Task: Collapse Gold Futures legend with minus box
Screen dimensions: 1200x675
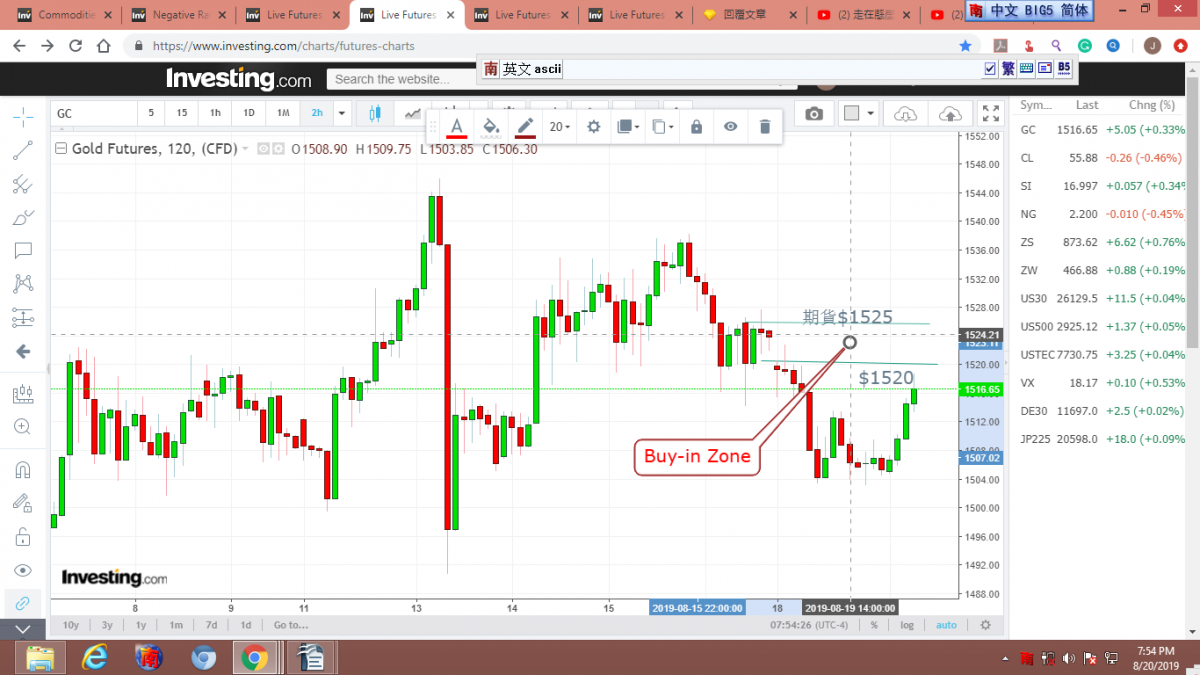Action: (x=60, y=149)
